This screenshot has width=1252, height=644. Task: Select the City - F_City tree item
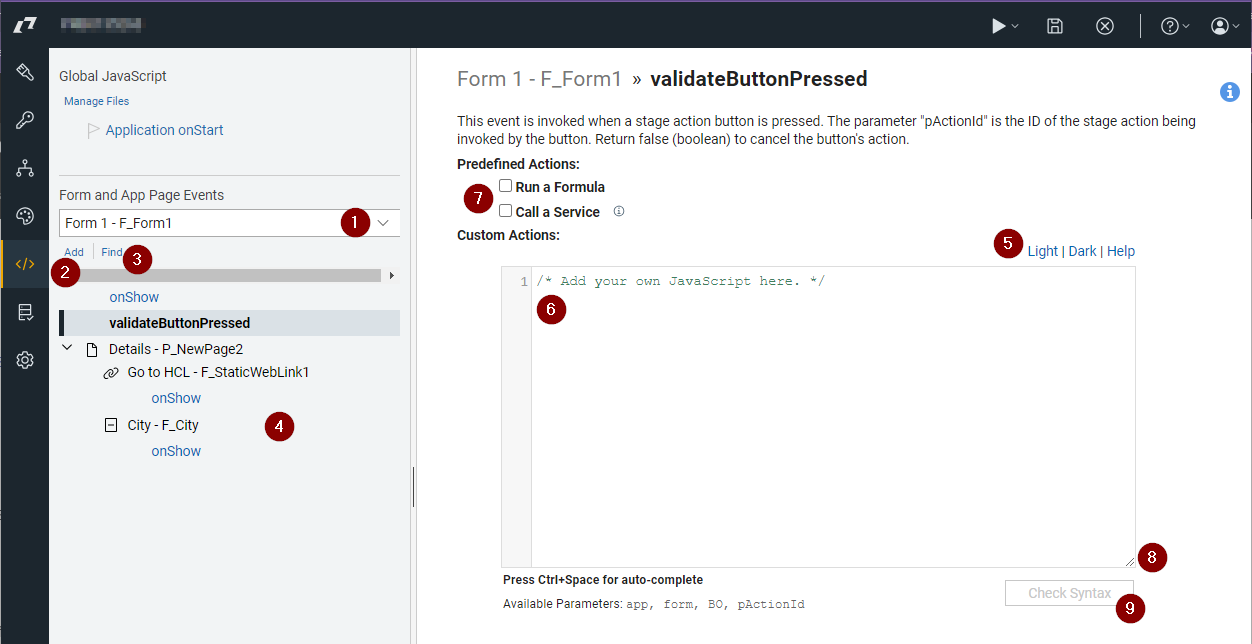(x=163, y=425)
